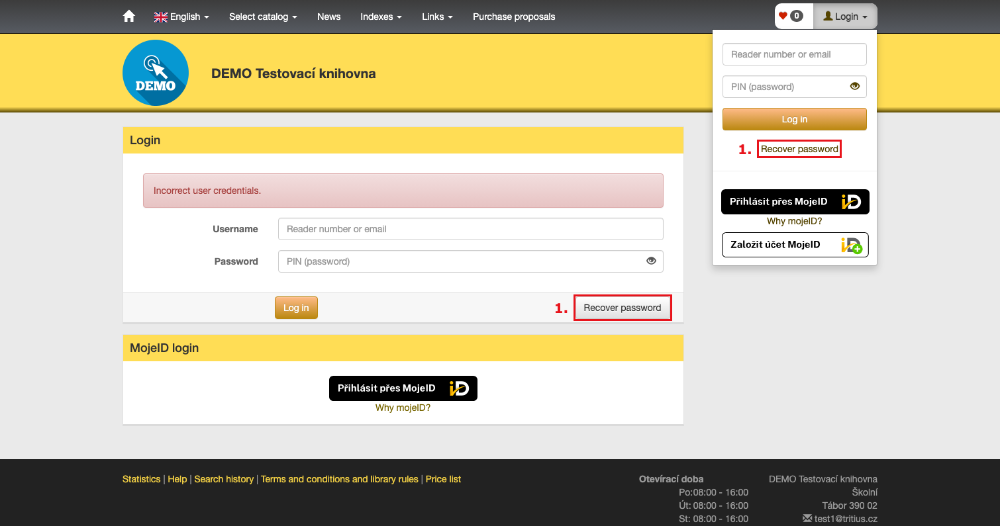Show password in the Login form PIN field

pos(651,261)
